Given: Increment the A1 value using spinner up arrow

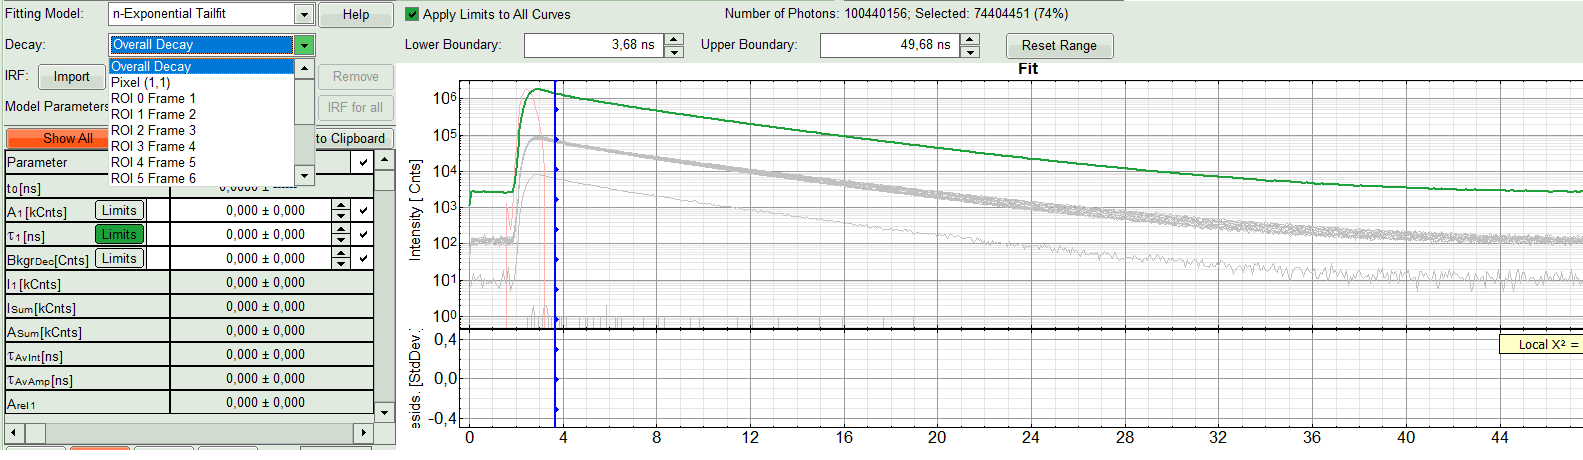Looking at the screenshot, I should pyautogui.click(x=341, y=206).
